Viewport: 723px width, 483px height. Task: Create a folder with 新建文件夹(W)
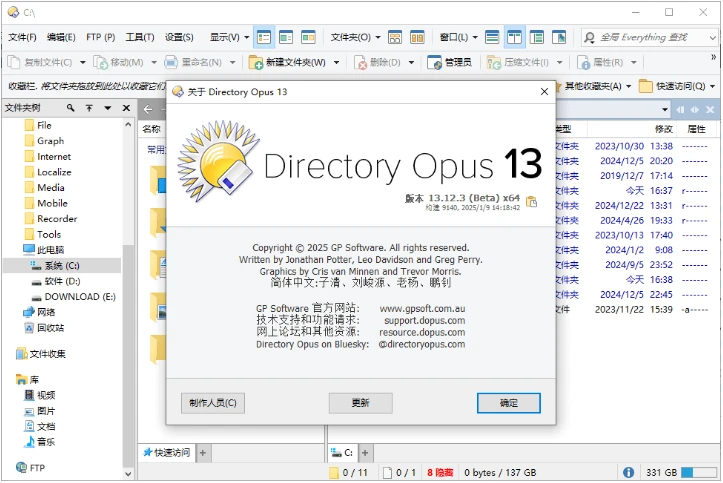(287, 62)
